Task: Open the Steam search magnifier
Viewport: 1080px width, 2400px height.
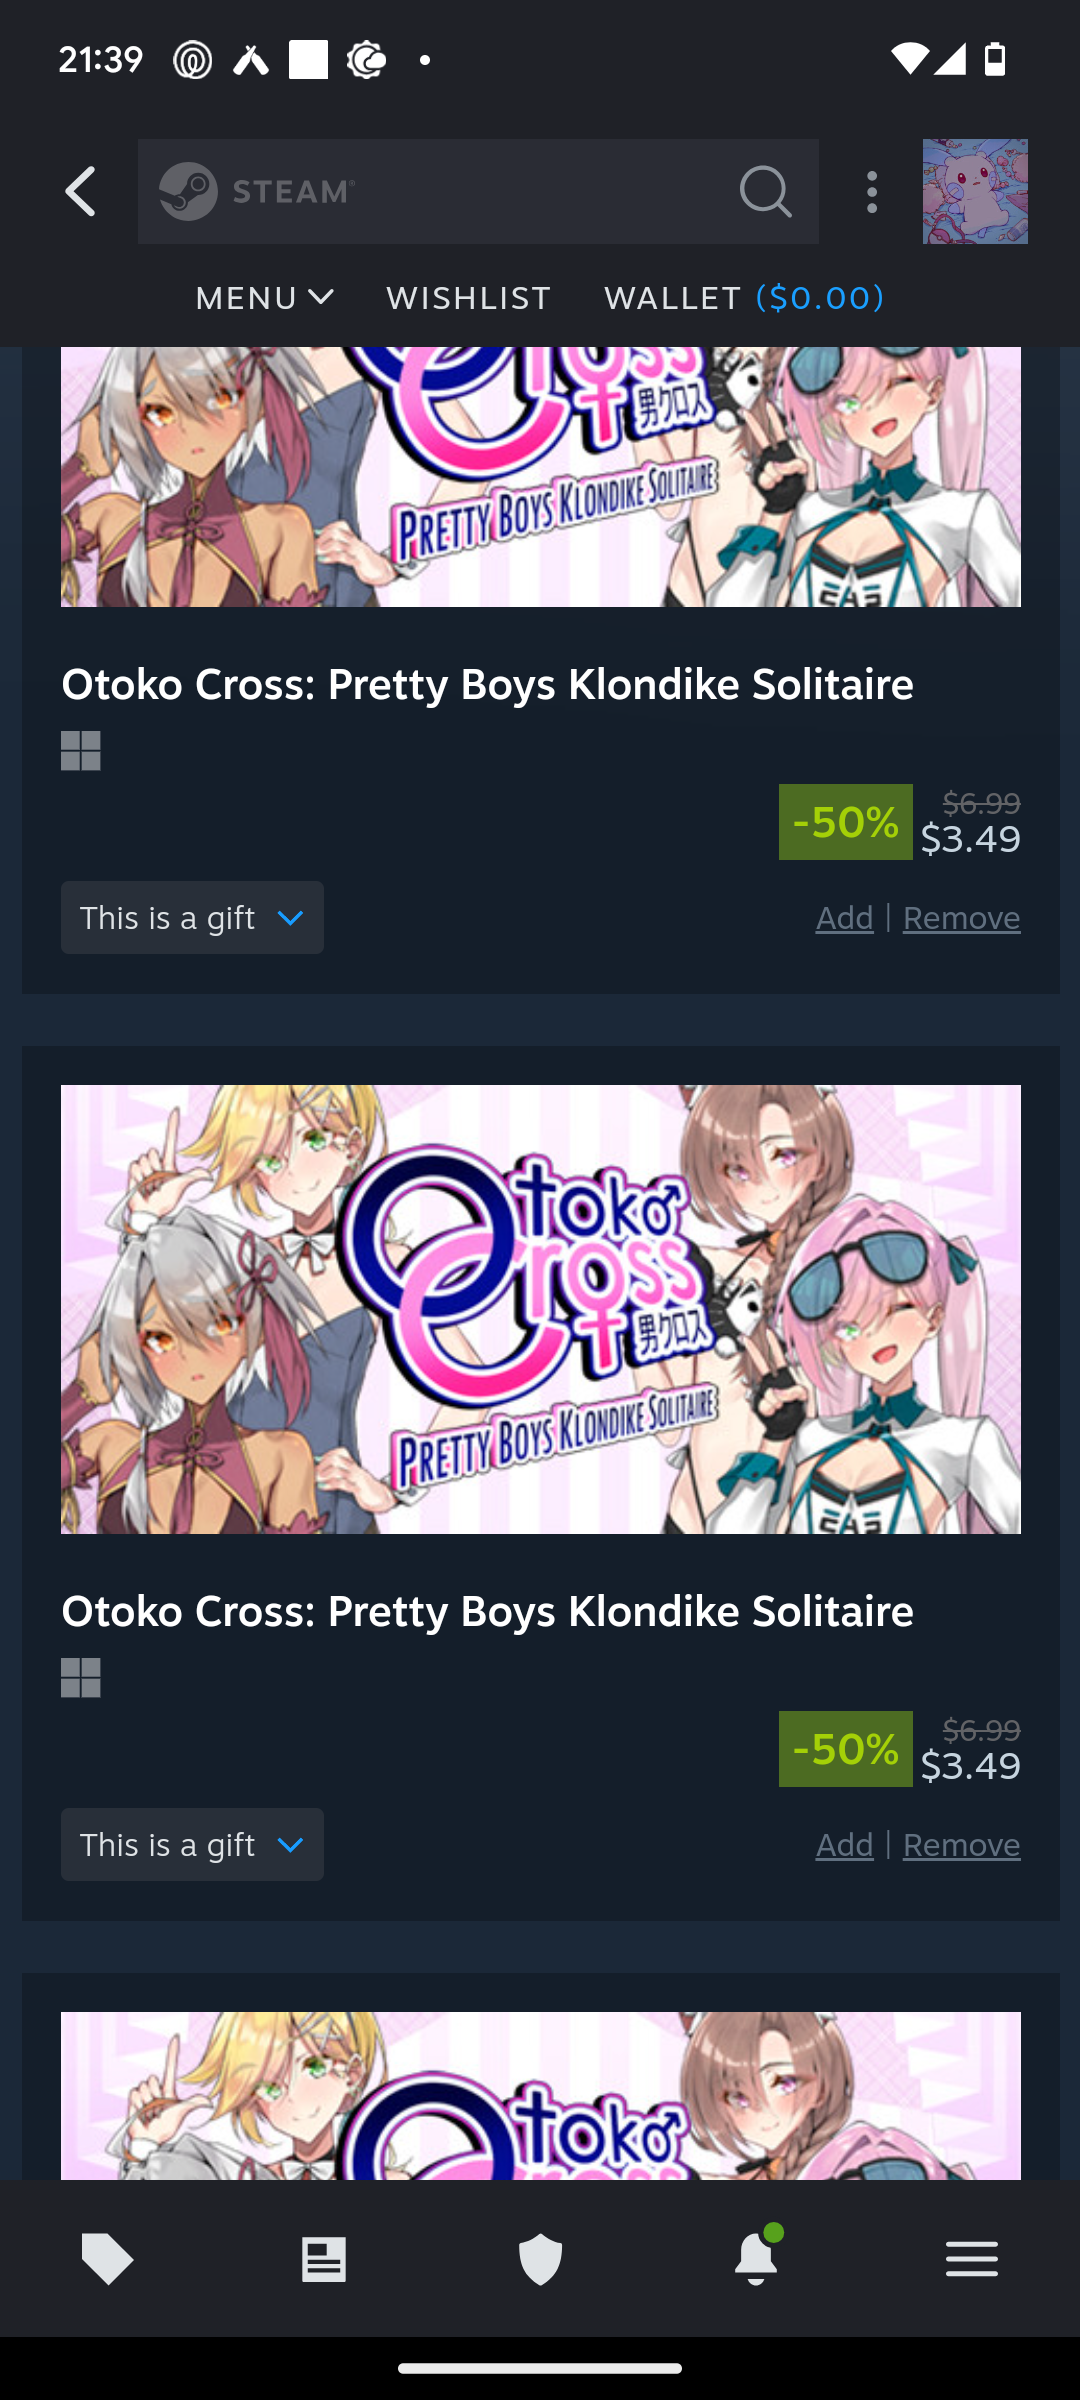Action: click(x=766, y=191)
